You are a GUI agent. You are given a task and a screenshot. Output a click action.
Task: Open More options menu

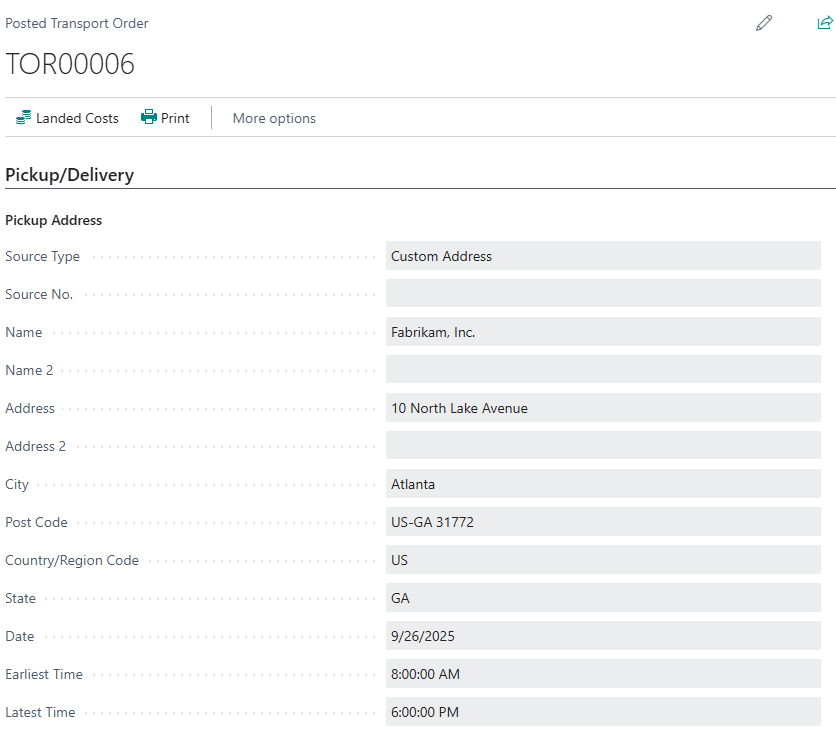point(274,118)
